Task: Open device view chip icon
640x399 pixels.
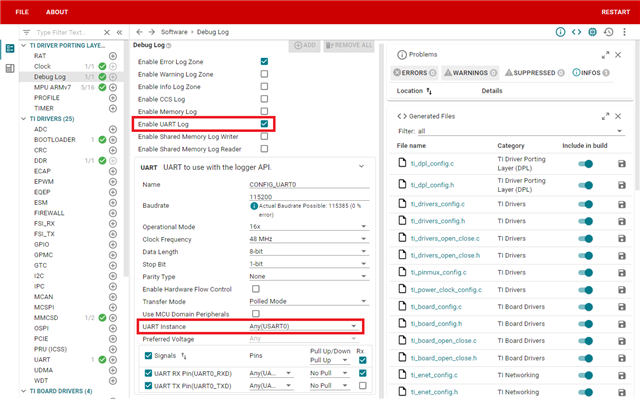Action: pyautogui.click(x=592, y=32)
